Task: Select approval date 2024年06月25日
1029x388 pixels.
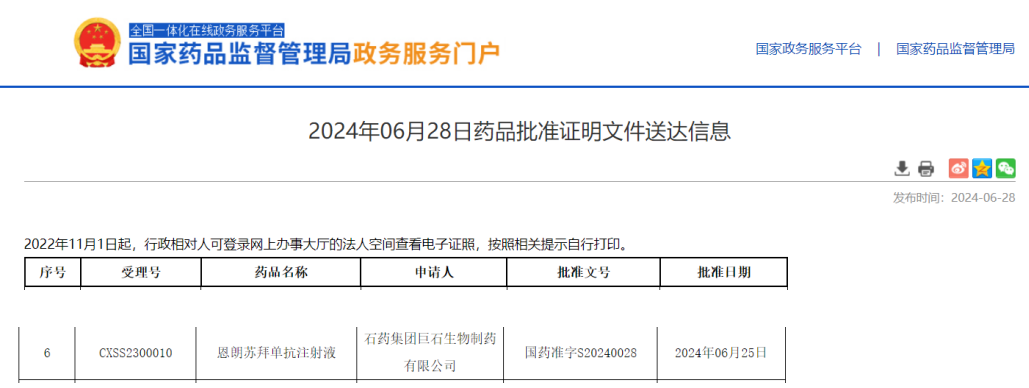Action: [721, 353]
